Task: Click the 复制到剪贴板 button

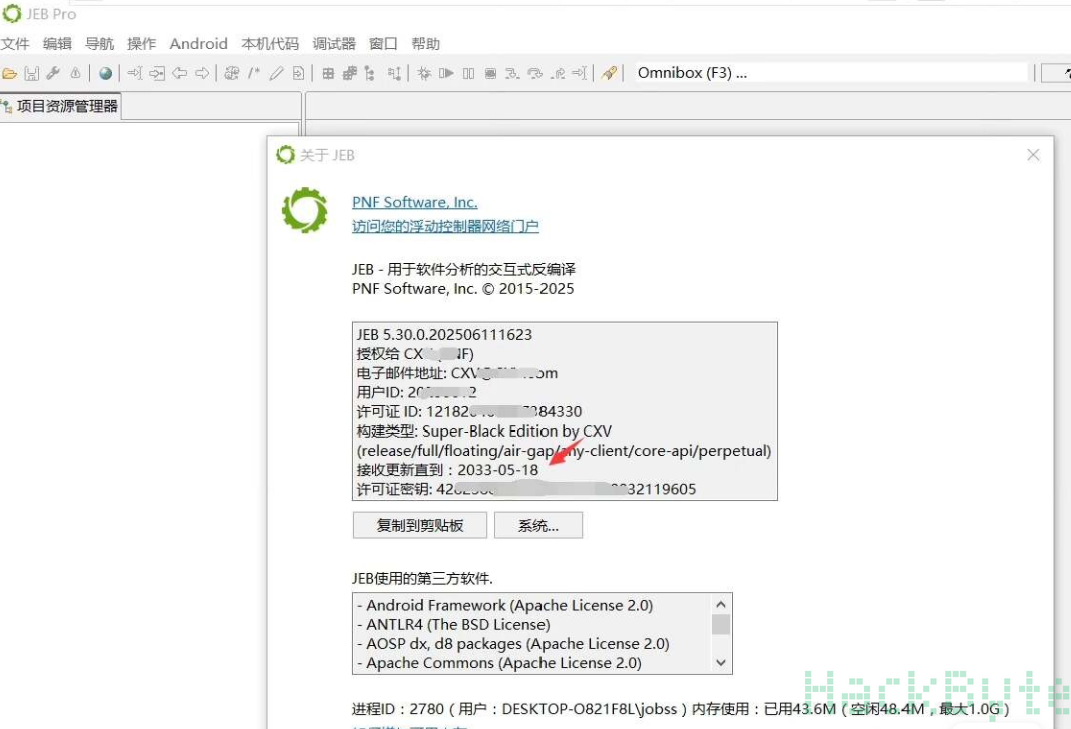Action: point(420,525)
